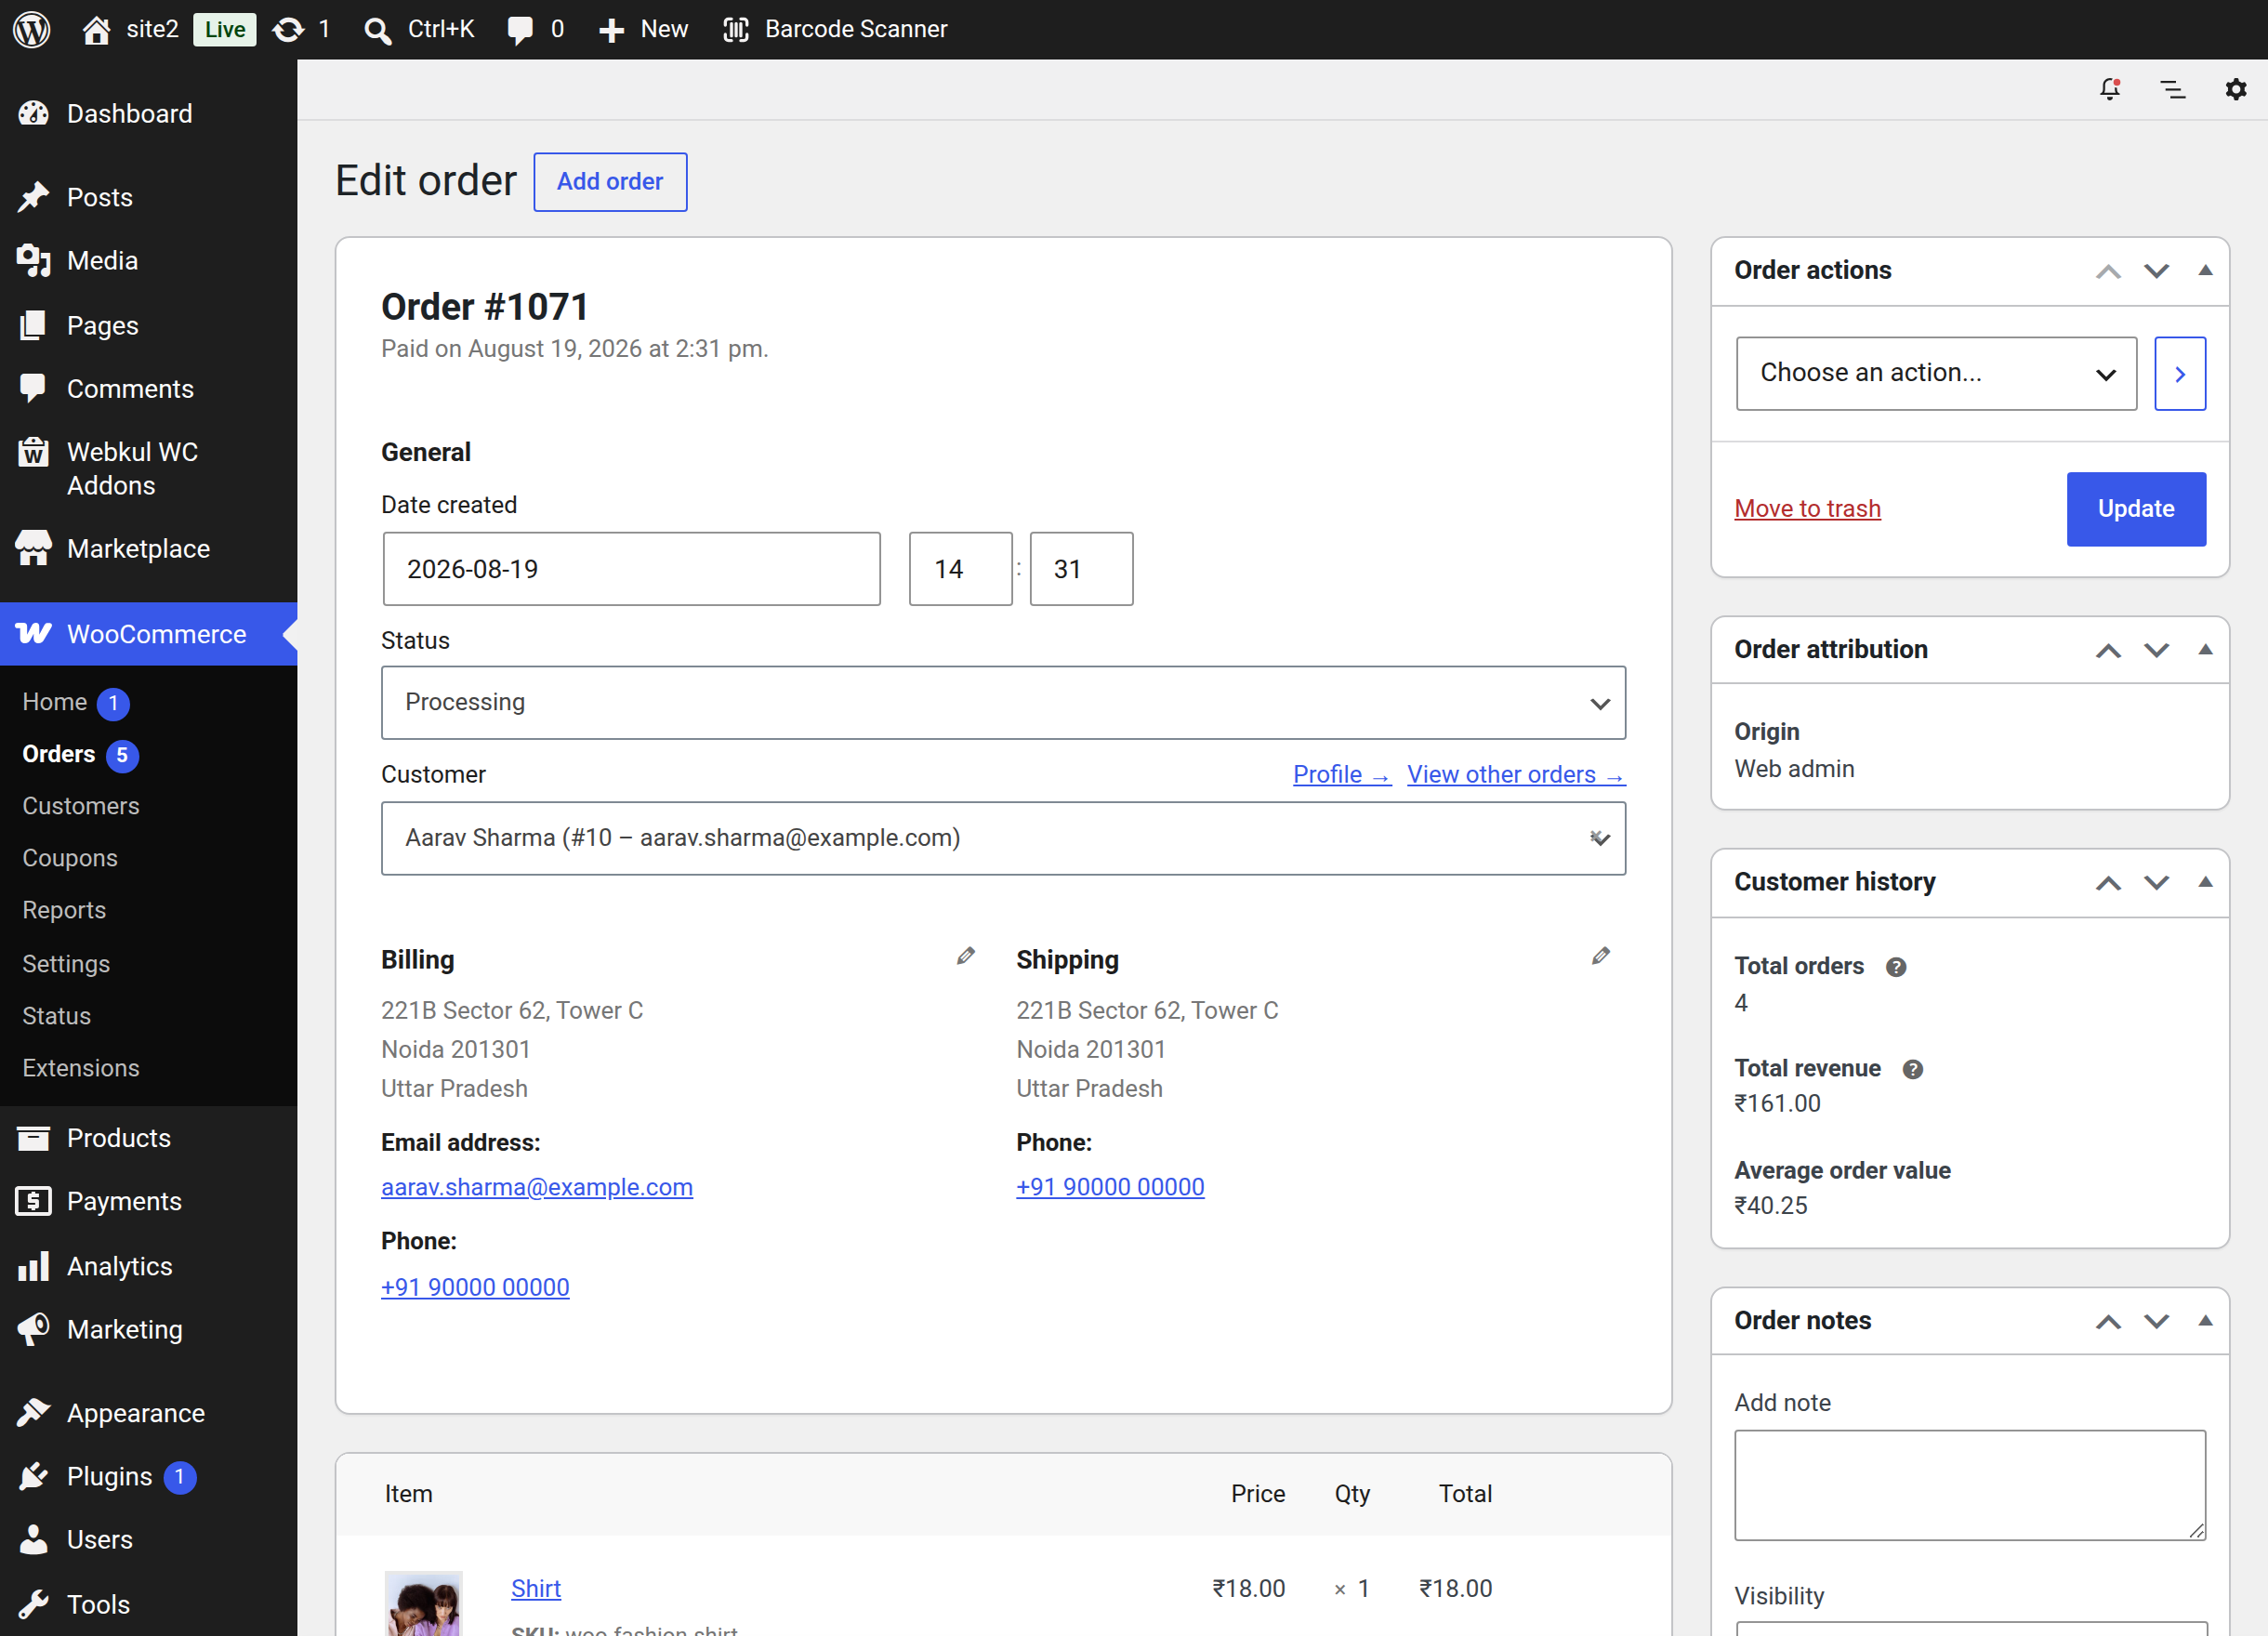This screenshot has height=1636, width=2268.
Task: Move Order actions panel down
Action: (2157, 271)
